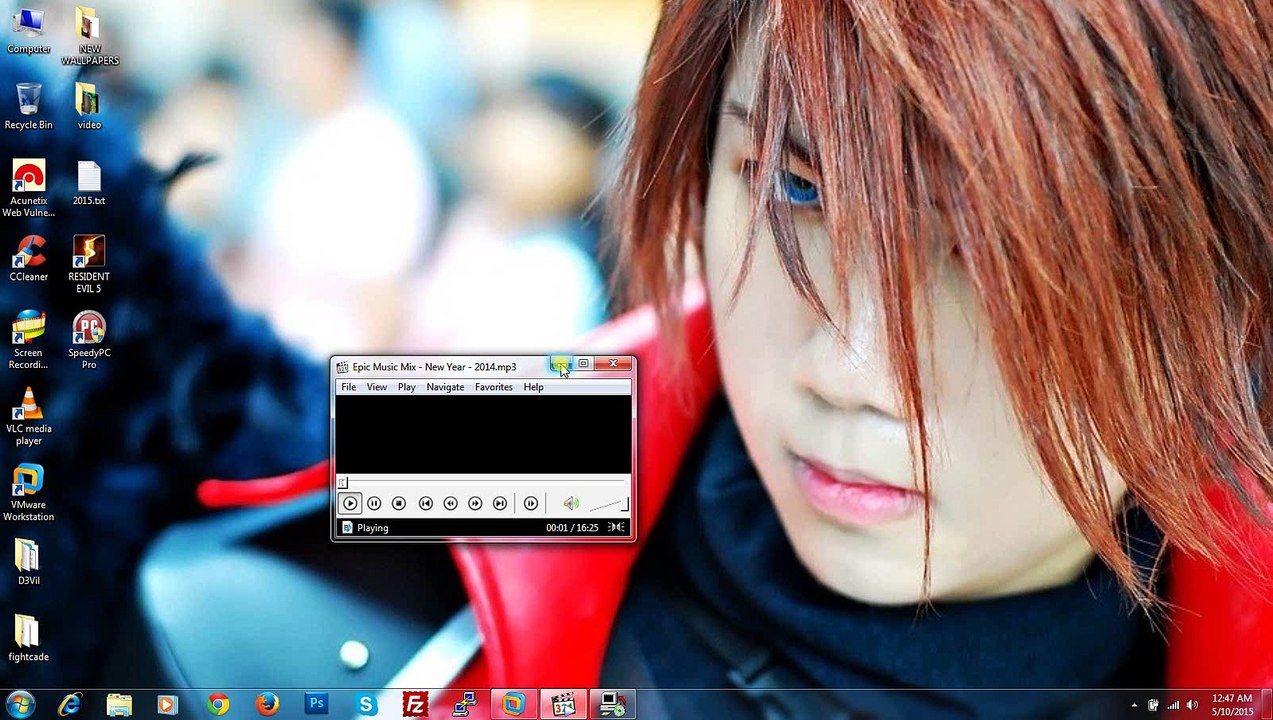1273x720 pixels.
Task: Select RESIDENT EVIL 5 shortcut
Action: click(89, 265)
